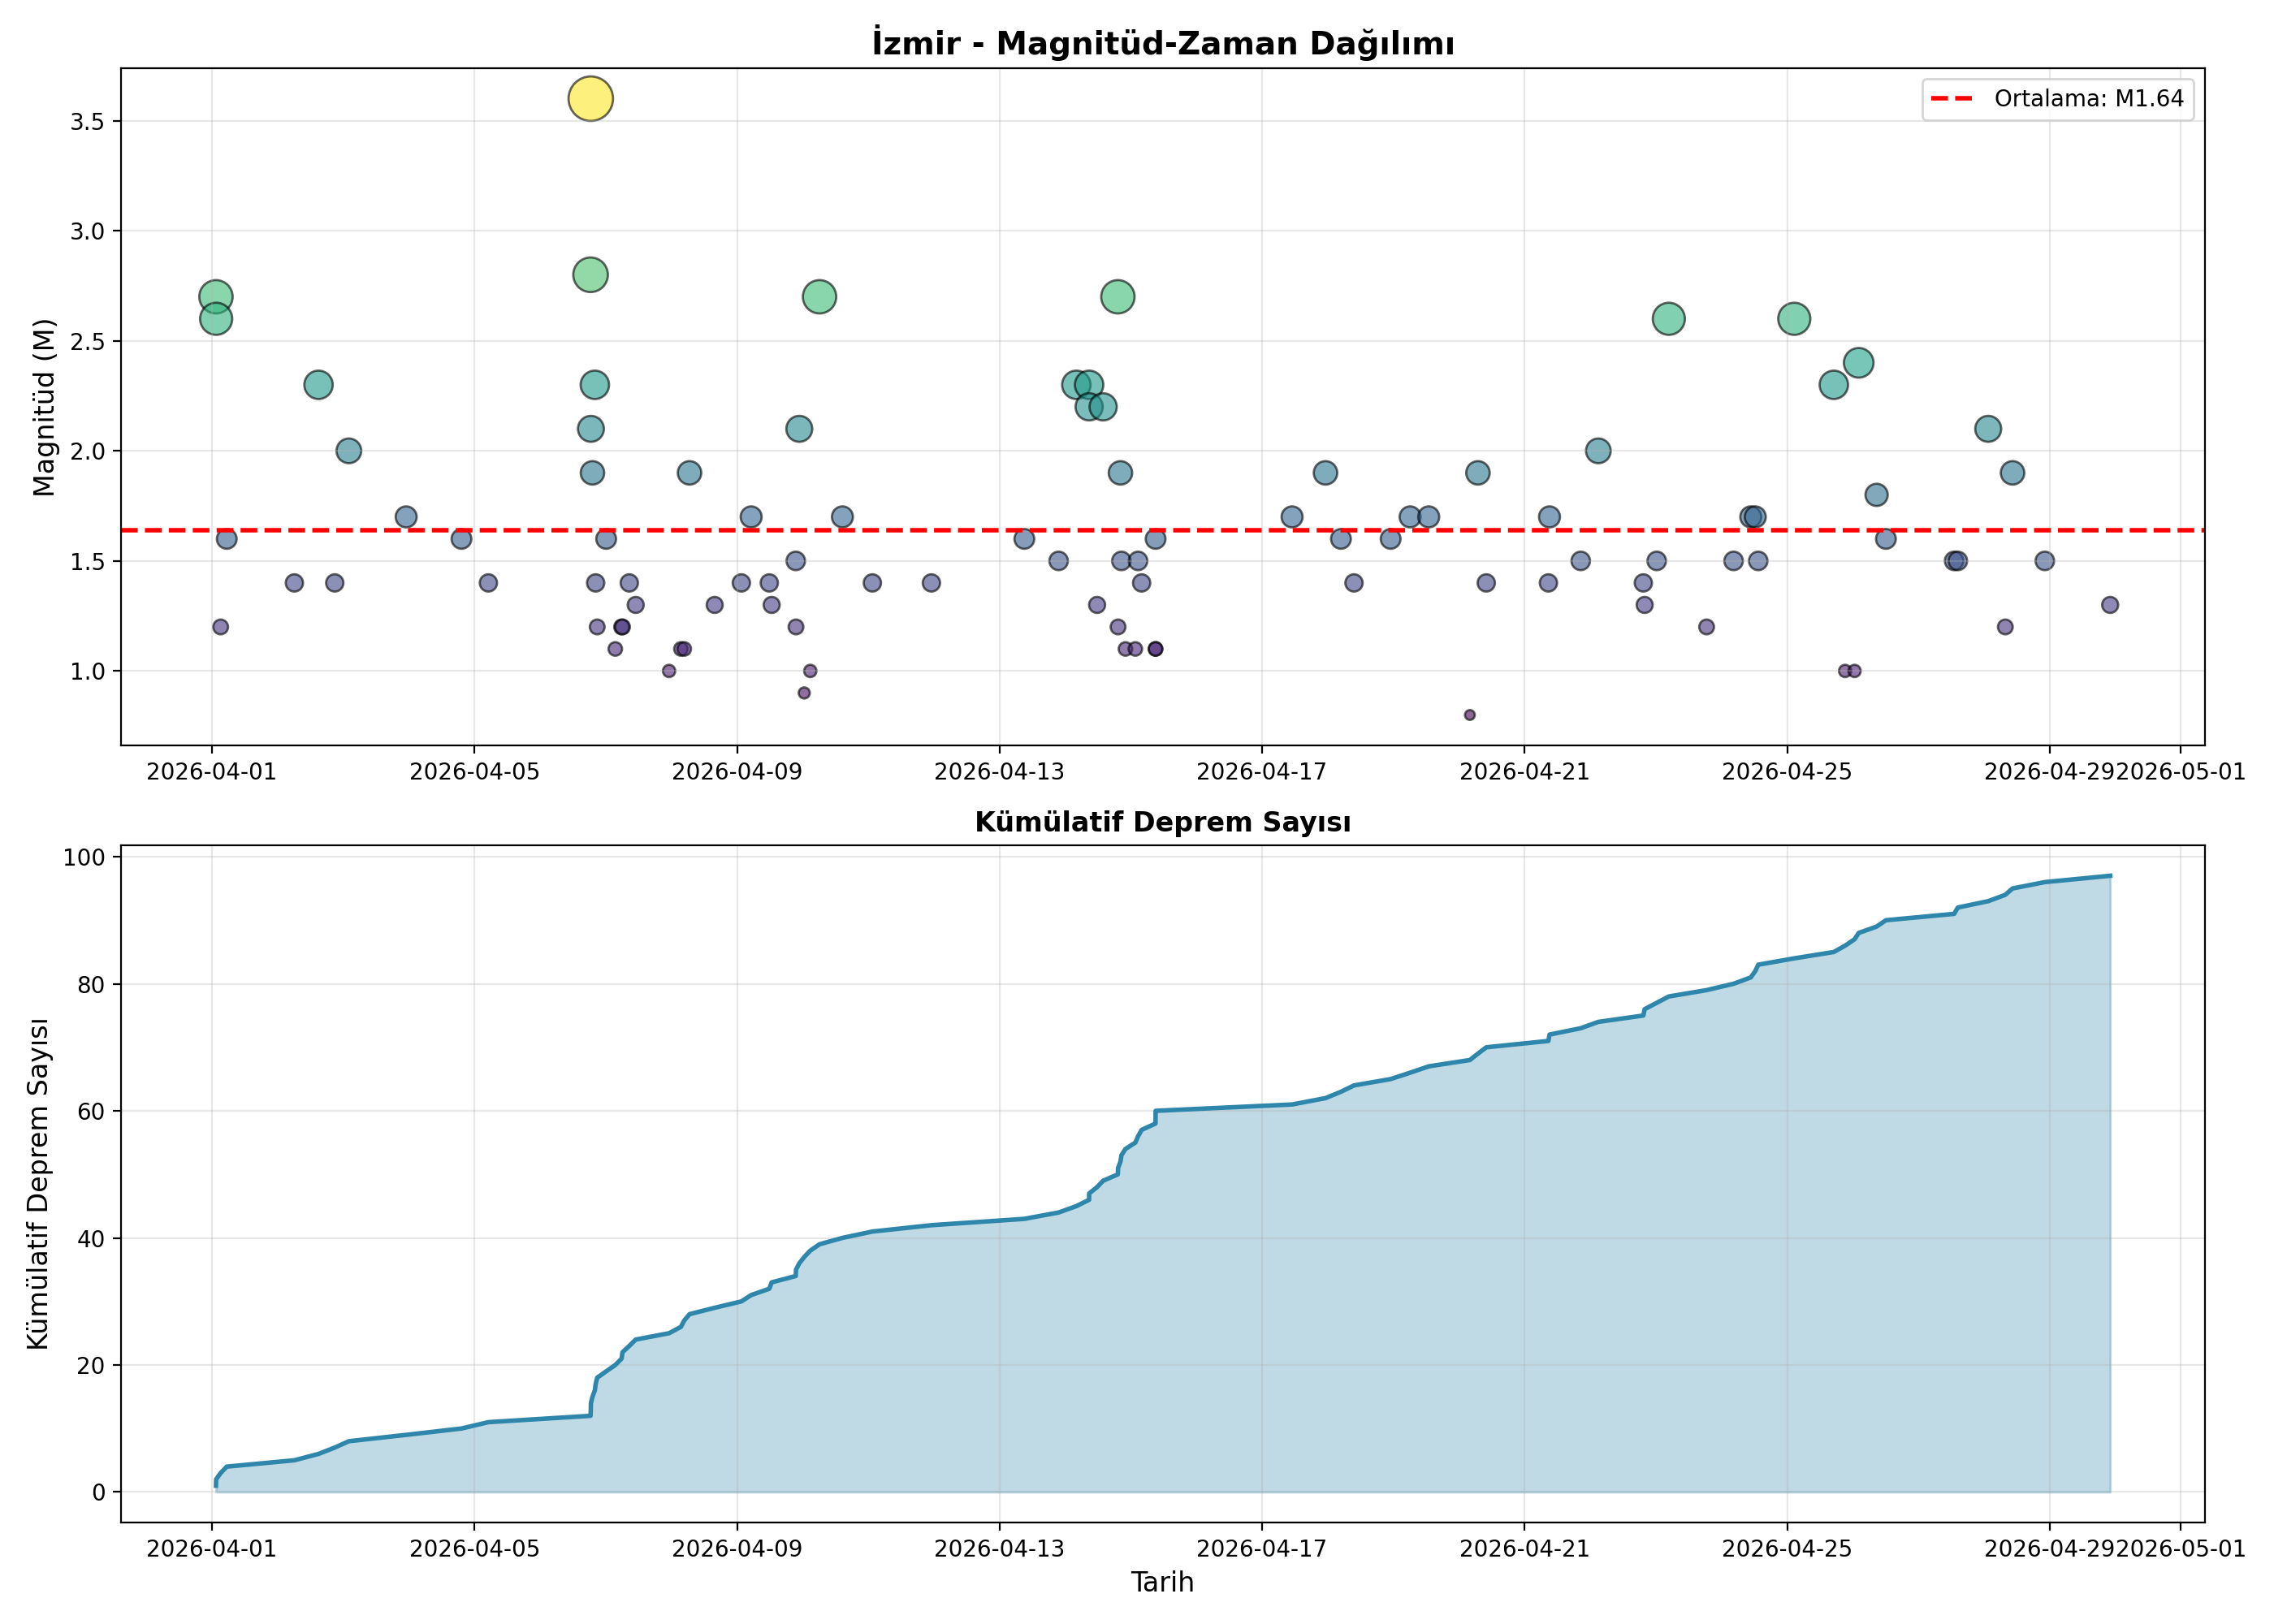2274x1624 pixels.
Task: Select the smallest dot near magnitude 0.8
Action: coord(1469,715)
